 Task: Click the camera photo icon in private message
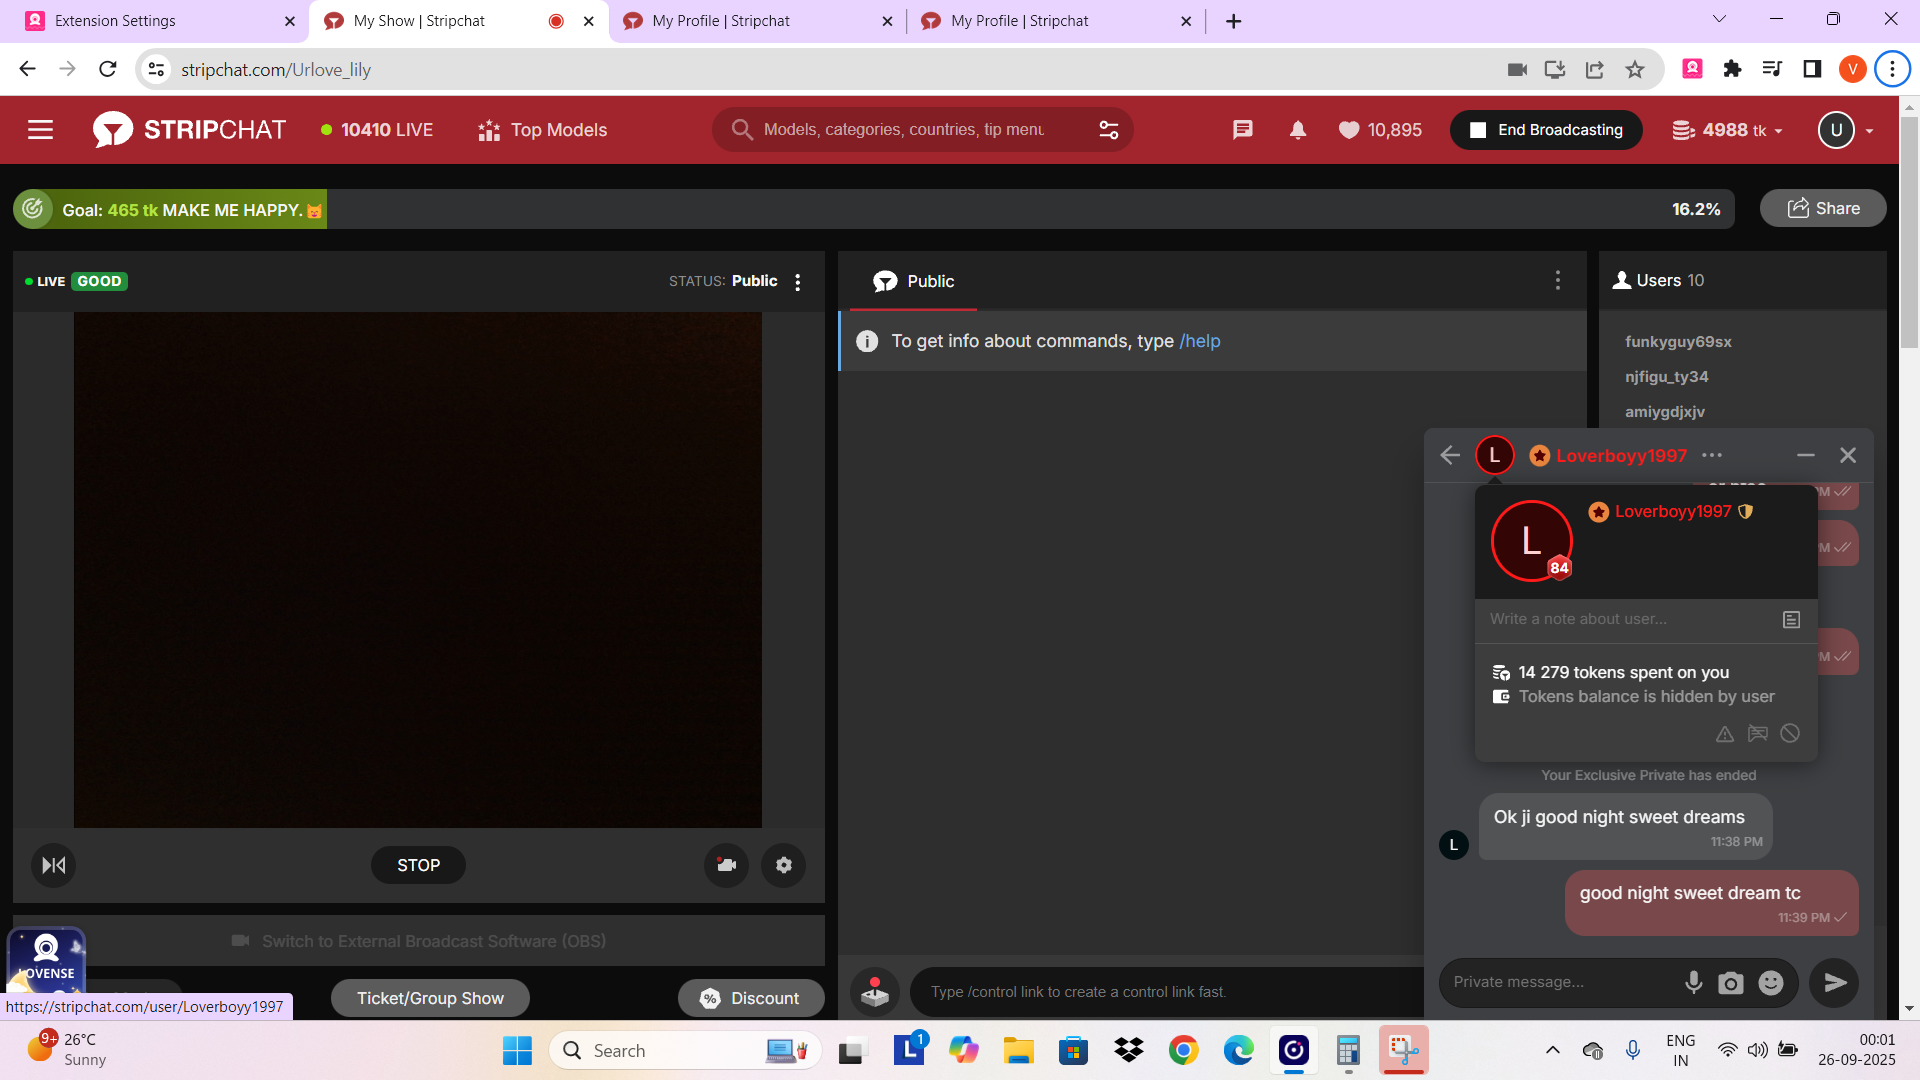click(1731, 983)
